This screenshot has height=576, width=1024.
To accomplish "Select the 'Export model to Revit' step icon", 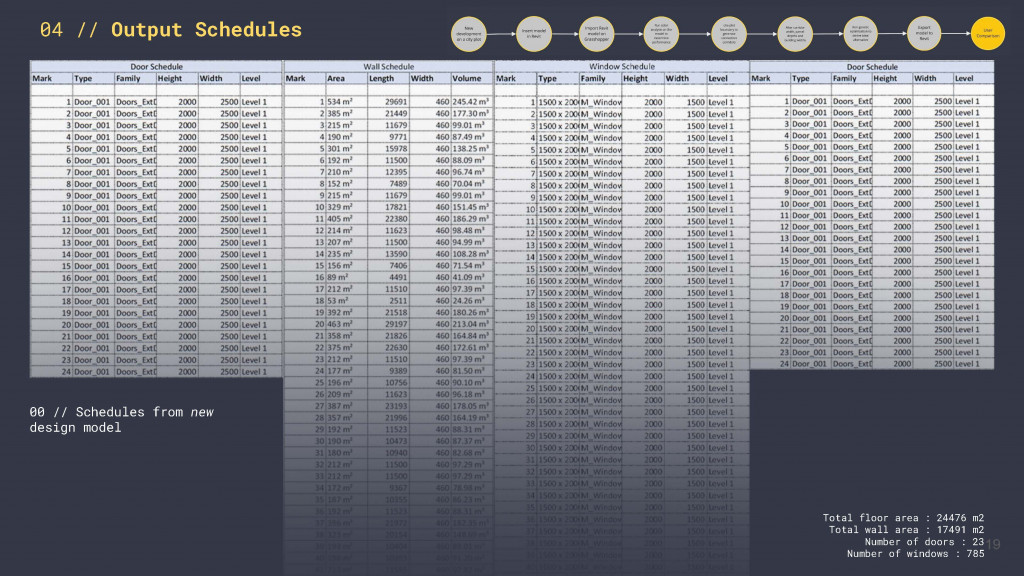I will [x=923, y=32].
